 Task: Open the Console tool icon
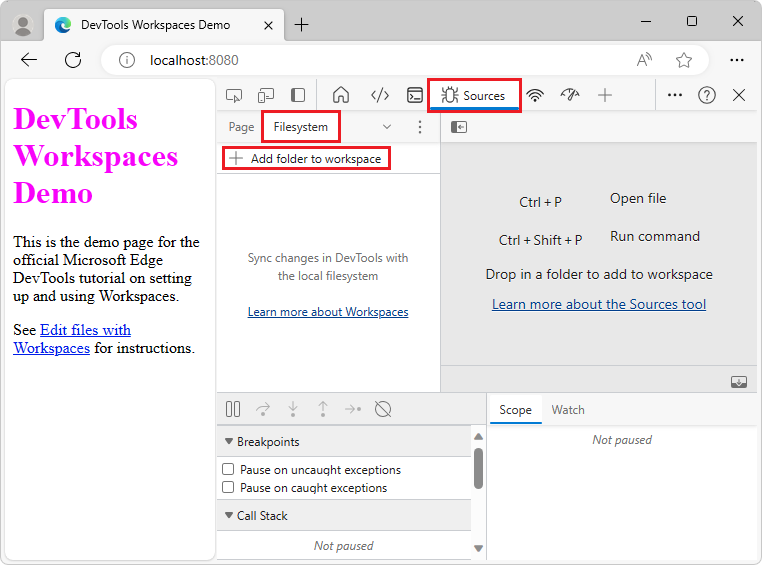coord(415,95)
